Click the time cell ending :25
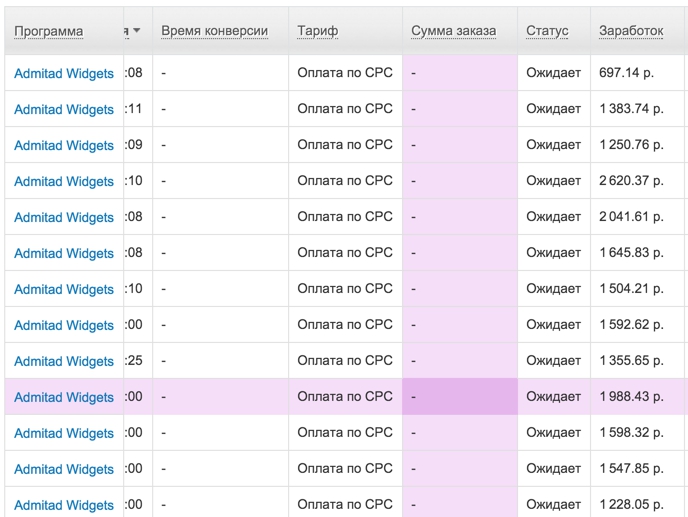 pos(138,361)
